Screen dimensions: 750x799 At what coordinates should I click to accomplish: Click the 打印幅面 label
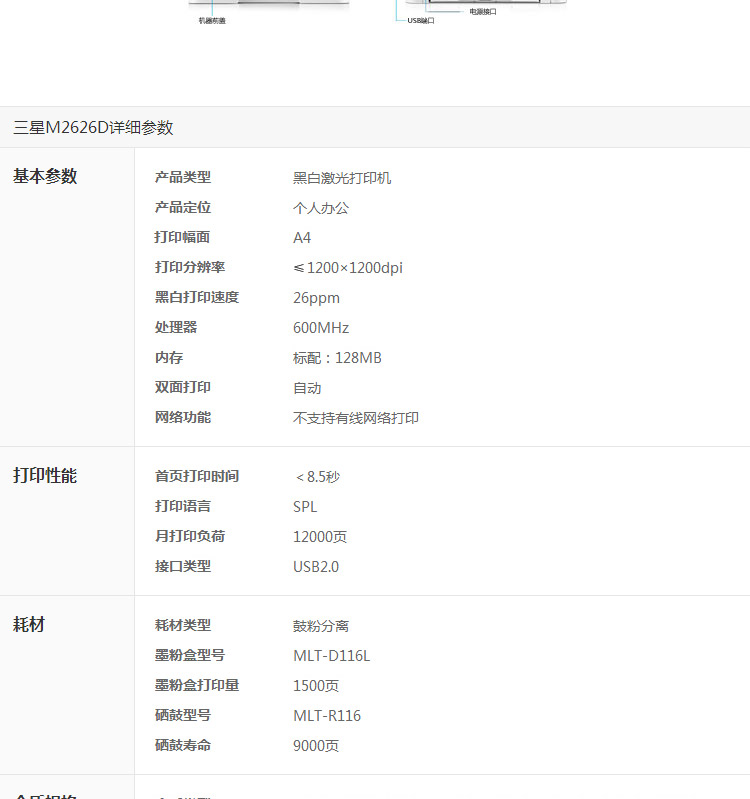[182, 237]
